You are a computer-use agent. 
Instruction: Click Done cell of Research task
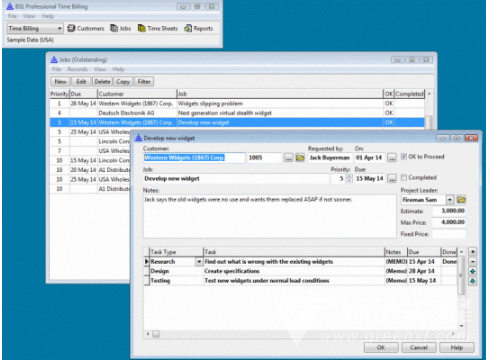tap(449, 262)
